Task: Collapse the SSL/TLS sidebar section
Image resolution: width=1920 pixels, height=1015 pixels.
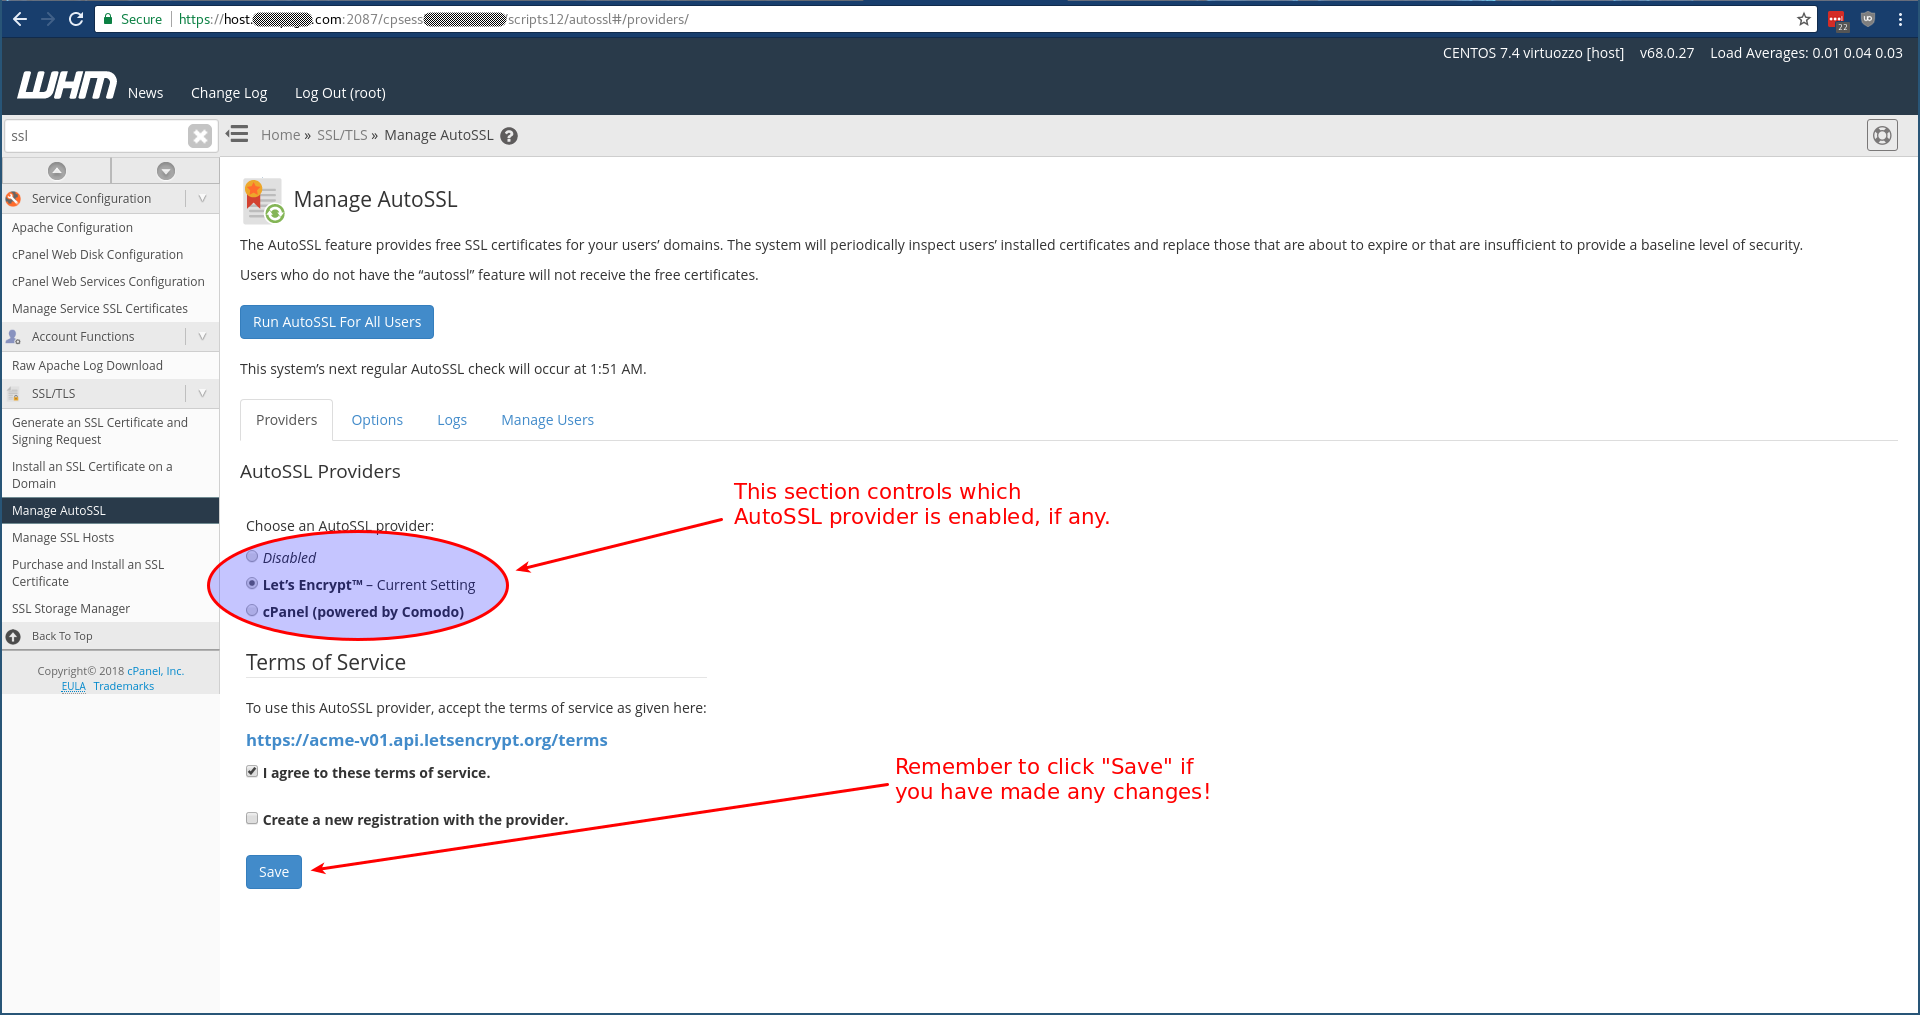Action: (202, 394)
